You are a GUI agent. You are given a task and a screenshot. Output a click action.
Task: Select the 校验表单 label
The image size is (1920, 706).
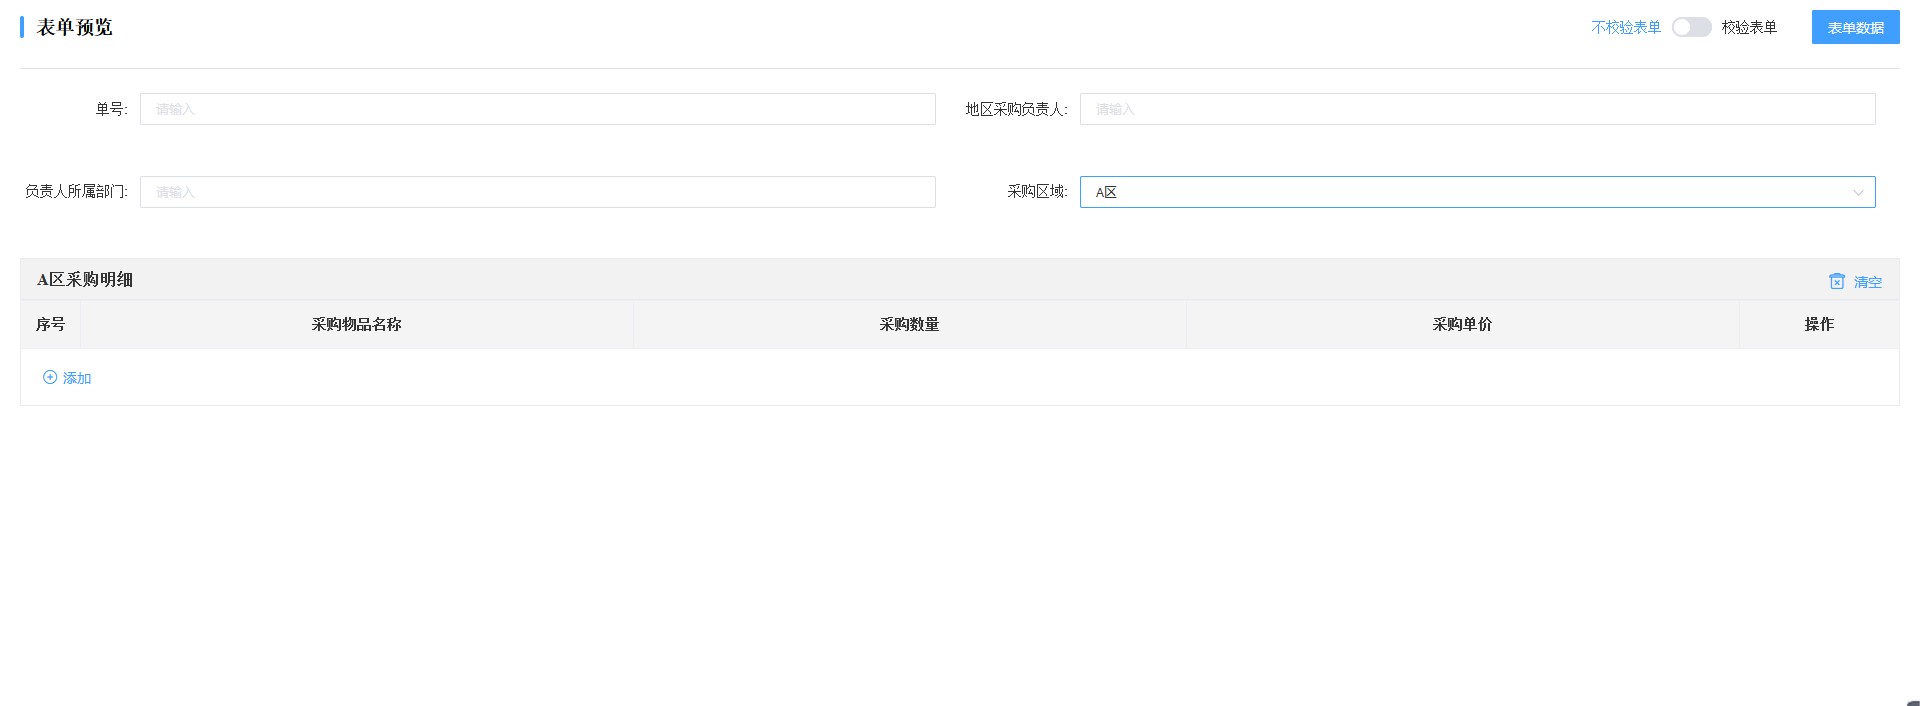[x=1749, y=27]
